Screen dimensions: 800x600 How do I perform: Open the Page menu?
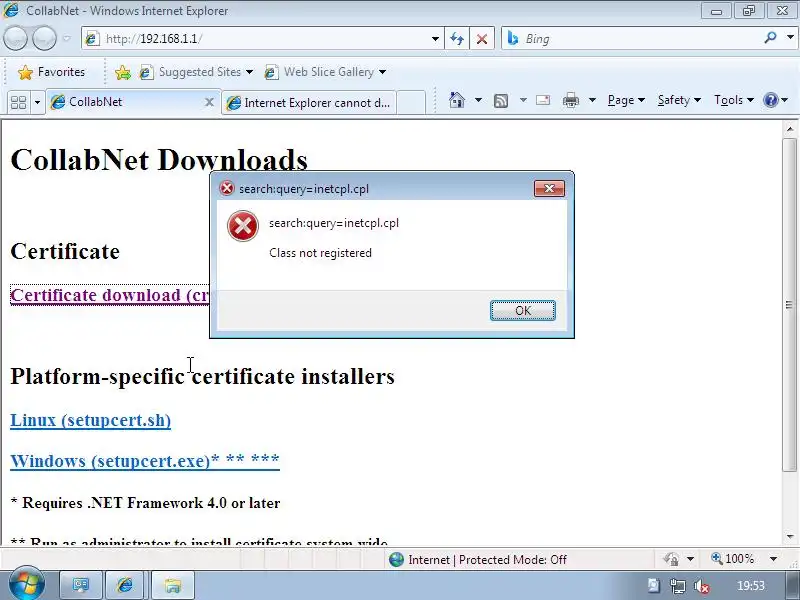(x=626, y=100)
